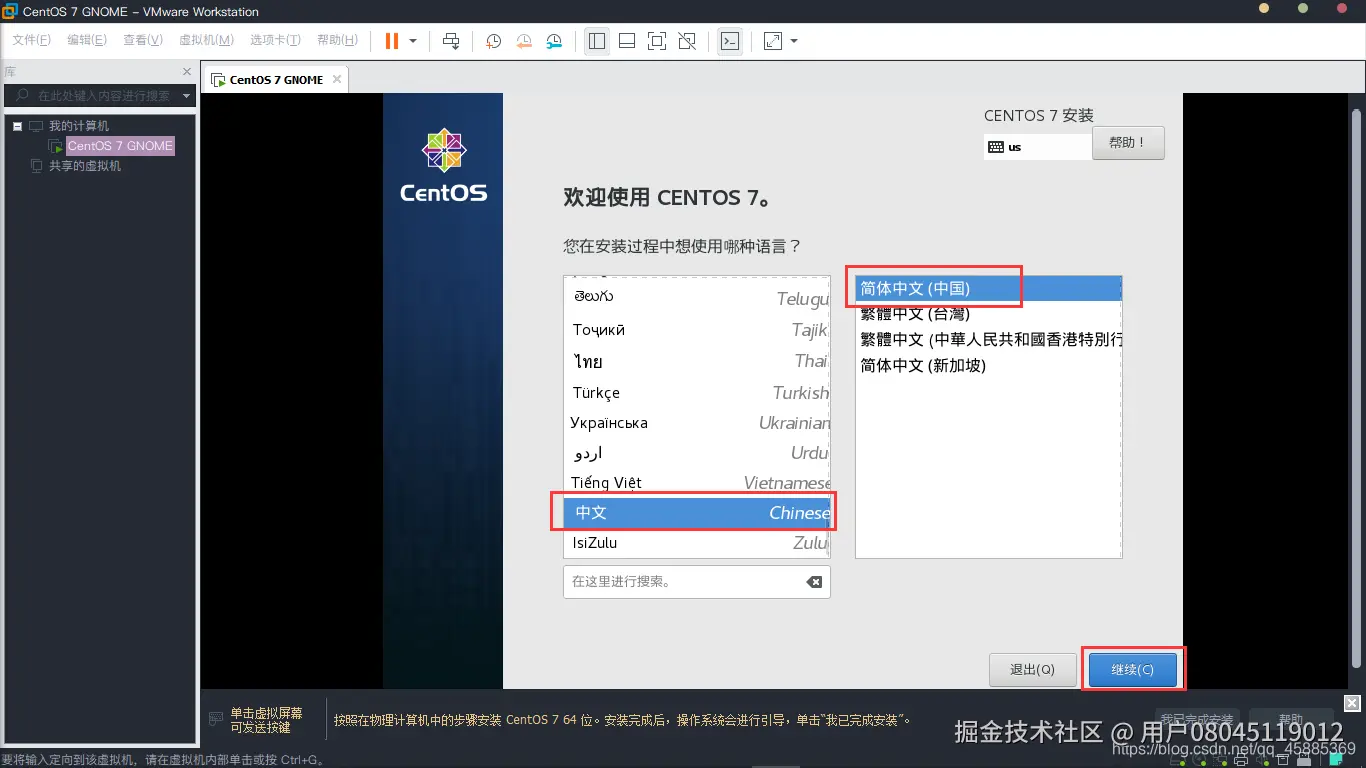This screenshot has width=1366, height=768.
Task: Select Tiếng Việt (Vietnamese) language
Action: tap(697, 483)
